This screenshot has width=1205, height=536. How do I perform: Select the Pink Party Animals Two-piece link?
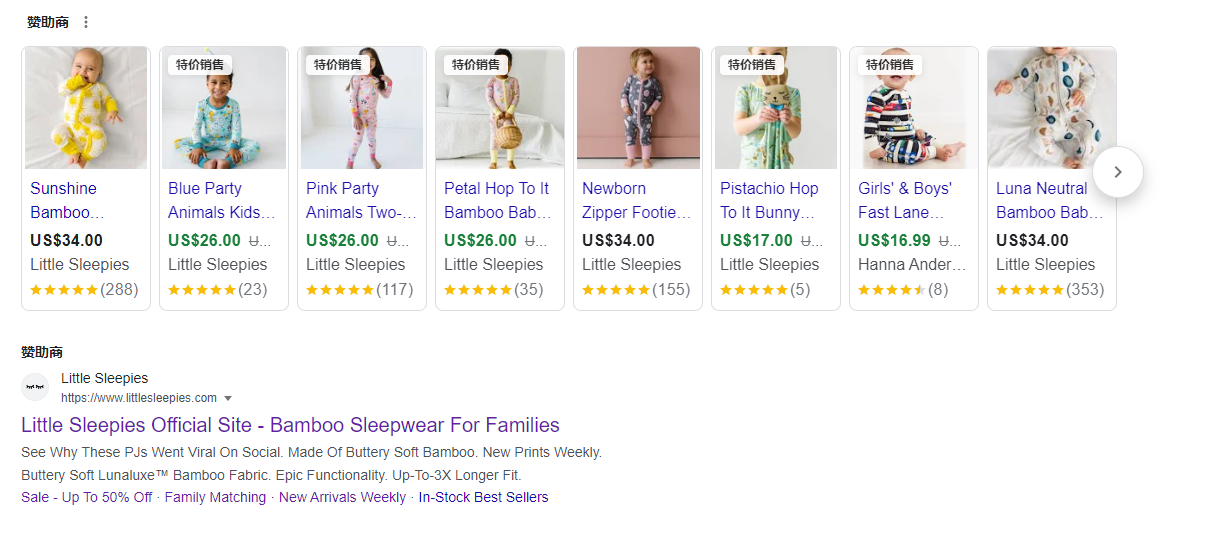[x=361, y=200]
